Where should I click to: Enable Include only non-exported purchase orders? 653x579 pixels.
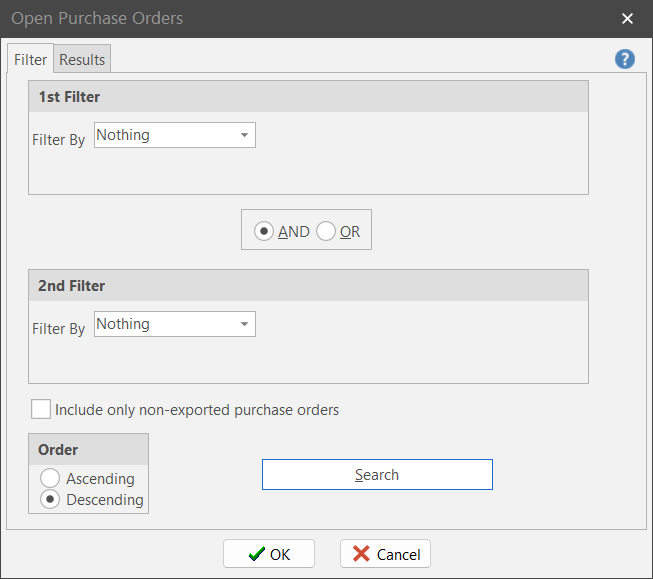tap(41, 409)
